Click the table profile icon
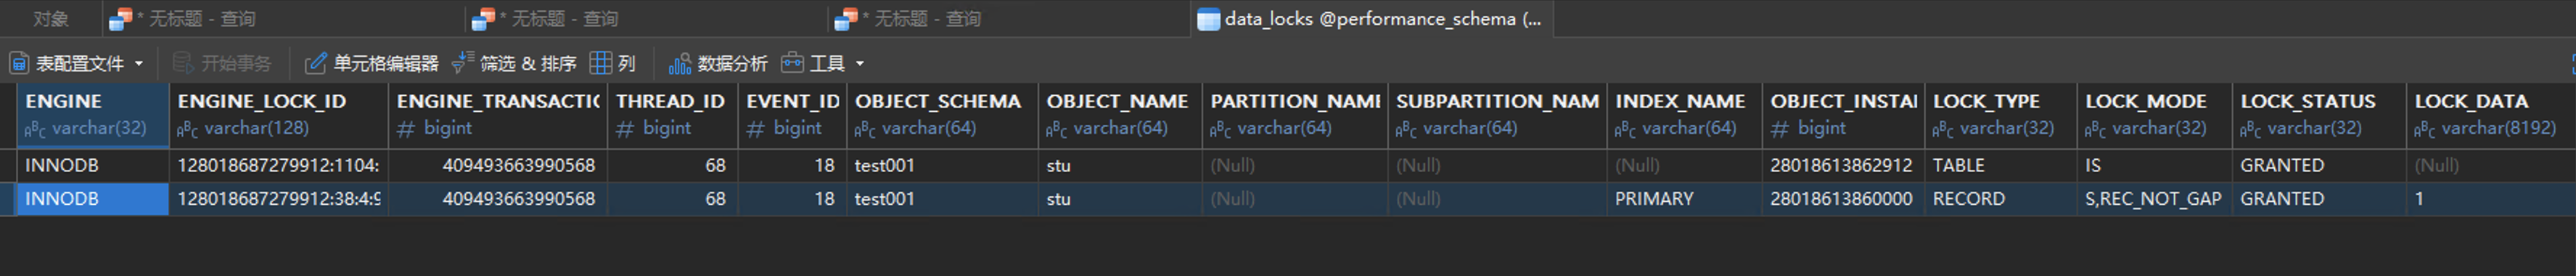The image size is (2576, 276). 19,63
